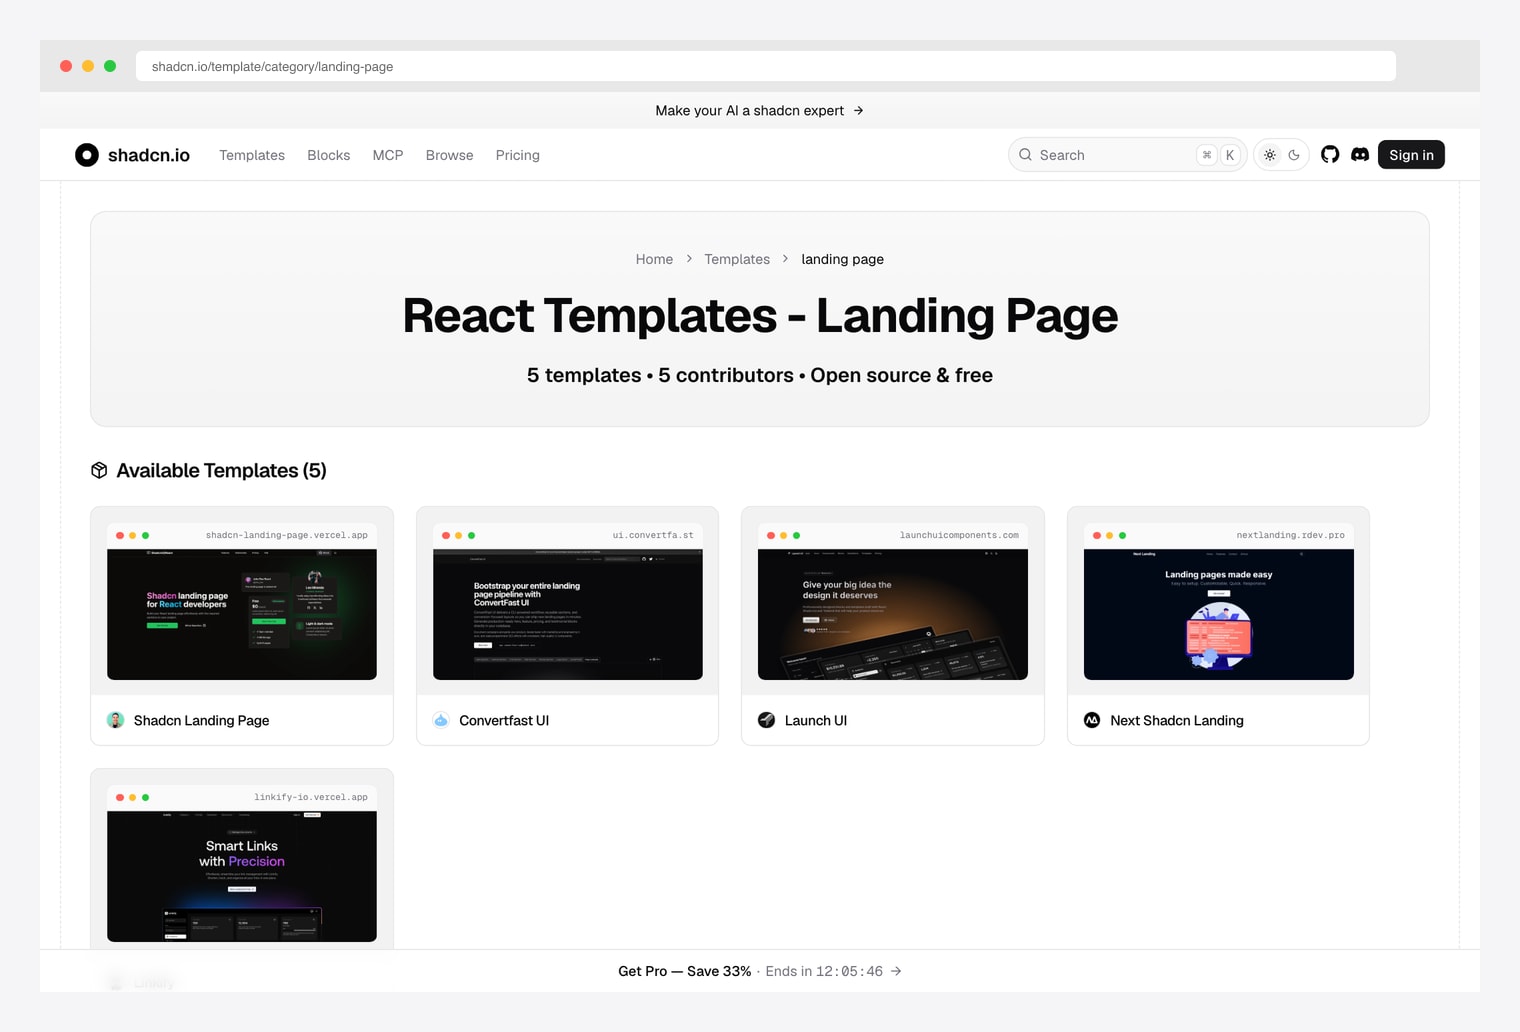This screenshot has height=1032, width=1520.
Task: Click the red close window dot
Action: [66, 66]
